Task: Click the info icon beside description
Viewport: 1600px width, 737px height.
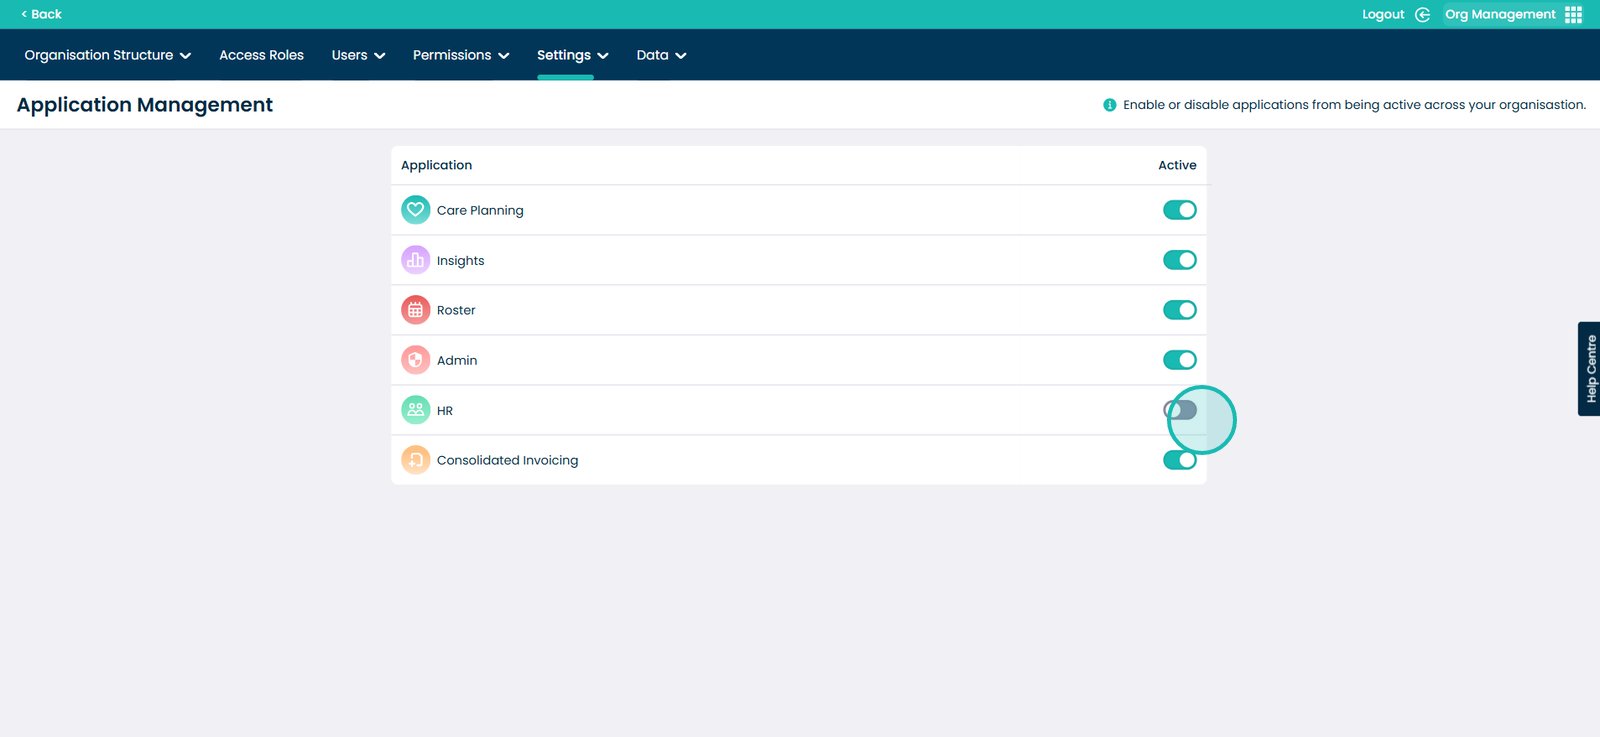Action: click(1109, 105)
